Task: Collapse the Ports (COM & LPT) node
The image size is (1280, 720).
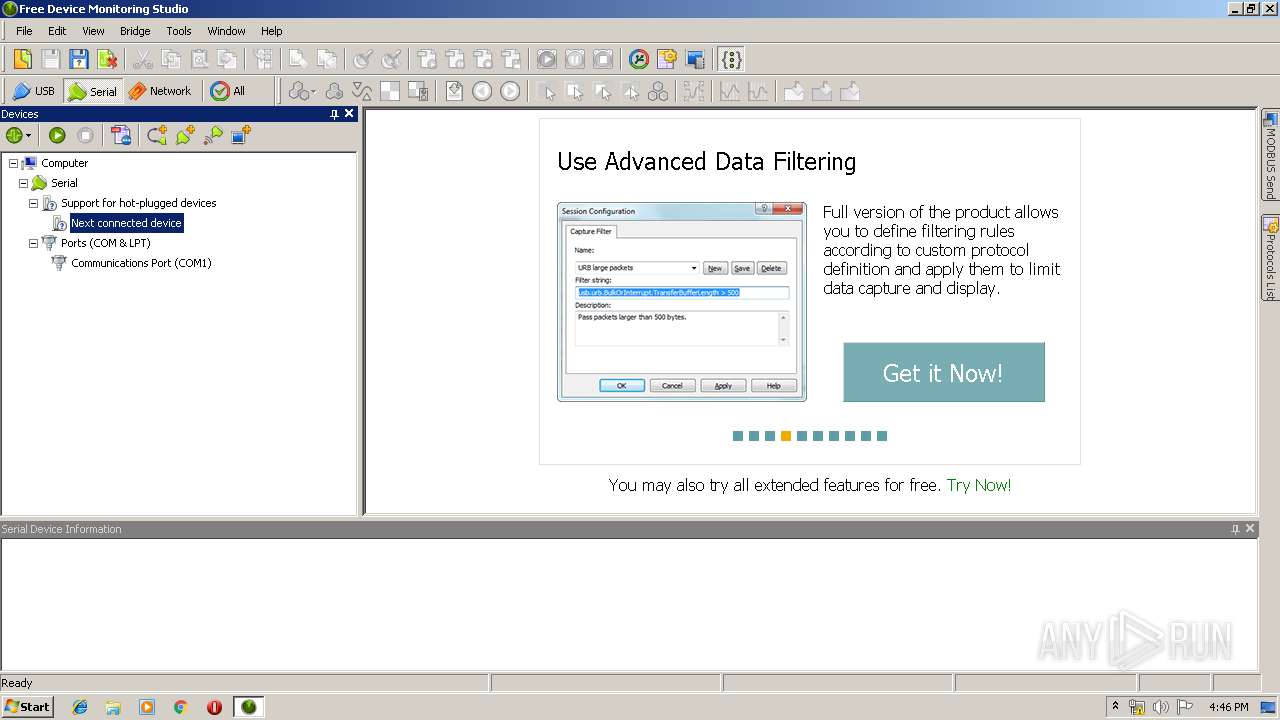Action: [x=33, y=243]
